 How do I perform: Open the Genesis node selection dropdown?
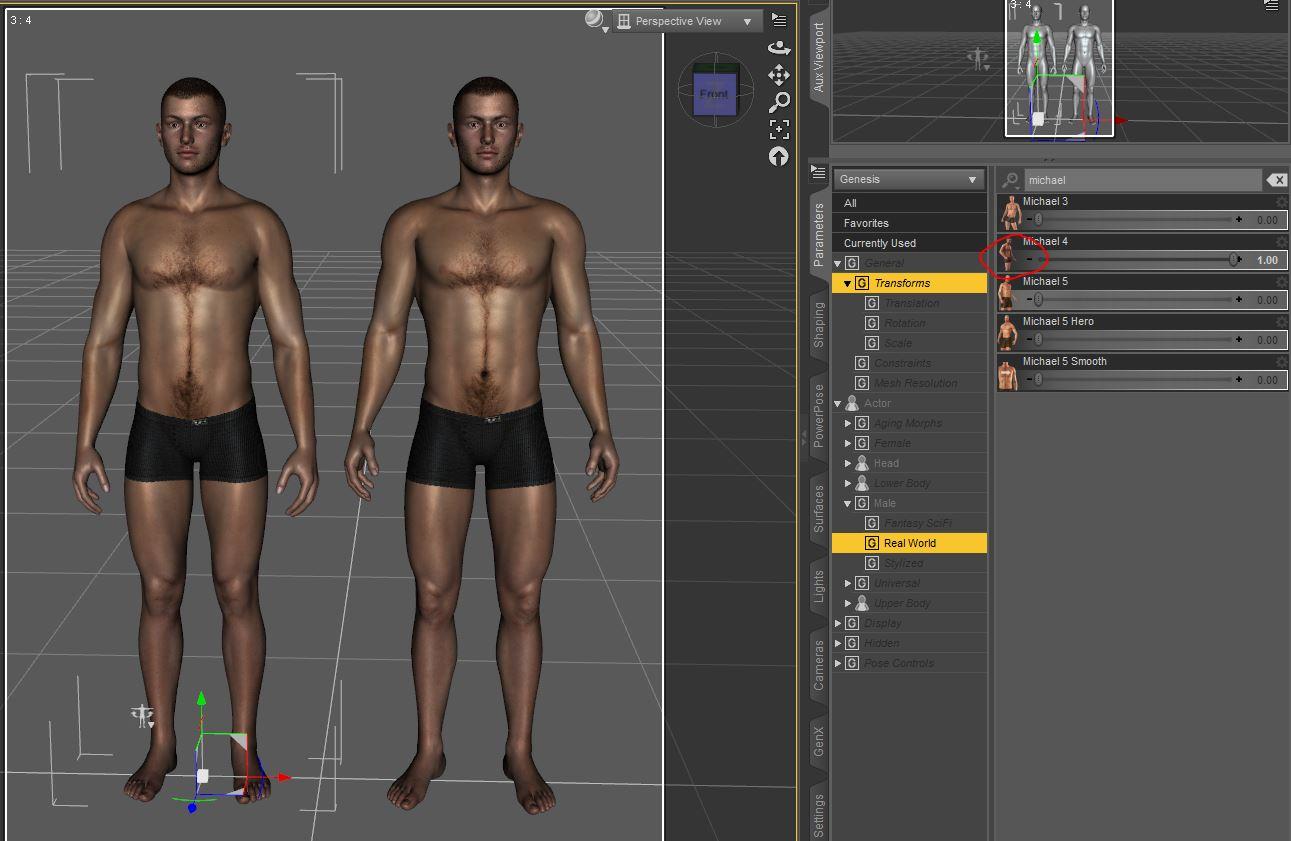click(908, 179)
